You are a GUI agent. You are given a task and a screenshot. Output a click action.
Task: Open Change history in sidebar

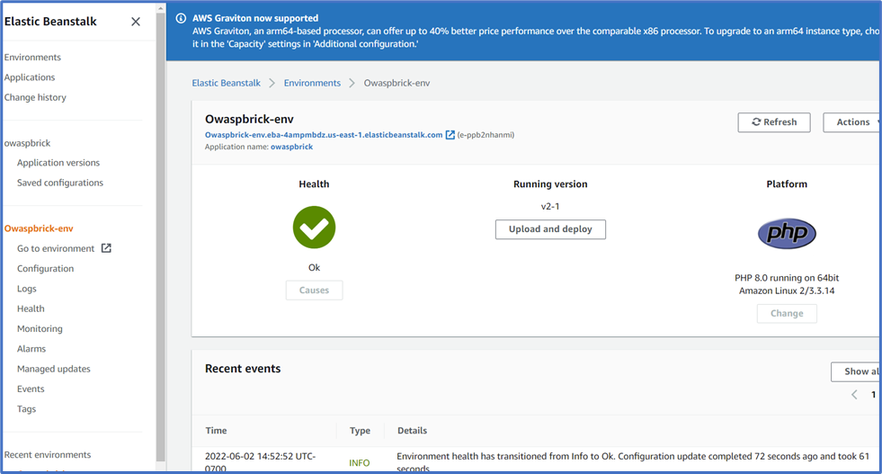pos(35,97)
